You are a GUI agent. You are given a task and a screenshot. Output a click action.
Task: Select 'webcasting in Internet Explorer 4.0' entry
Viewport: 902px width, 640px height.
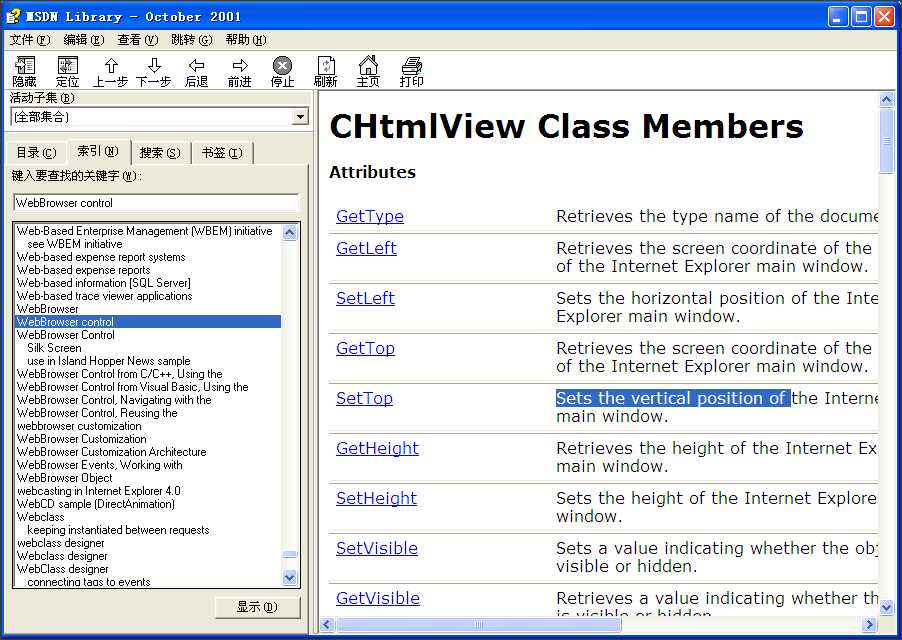98,491
